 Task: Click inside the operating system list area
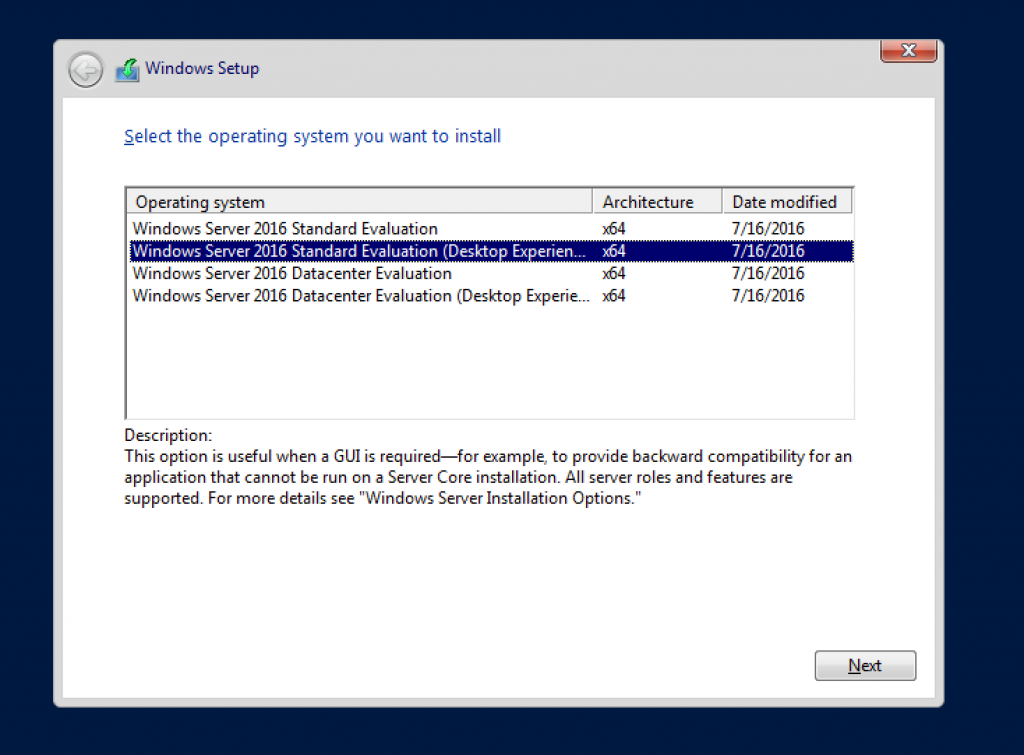pyautogui.click(x=488, y=360)
